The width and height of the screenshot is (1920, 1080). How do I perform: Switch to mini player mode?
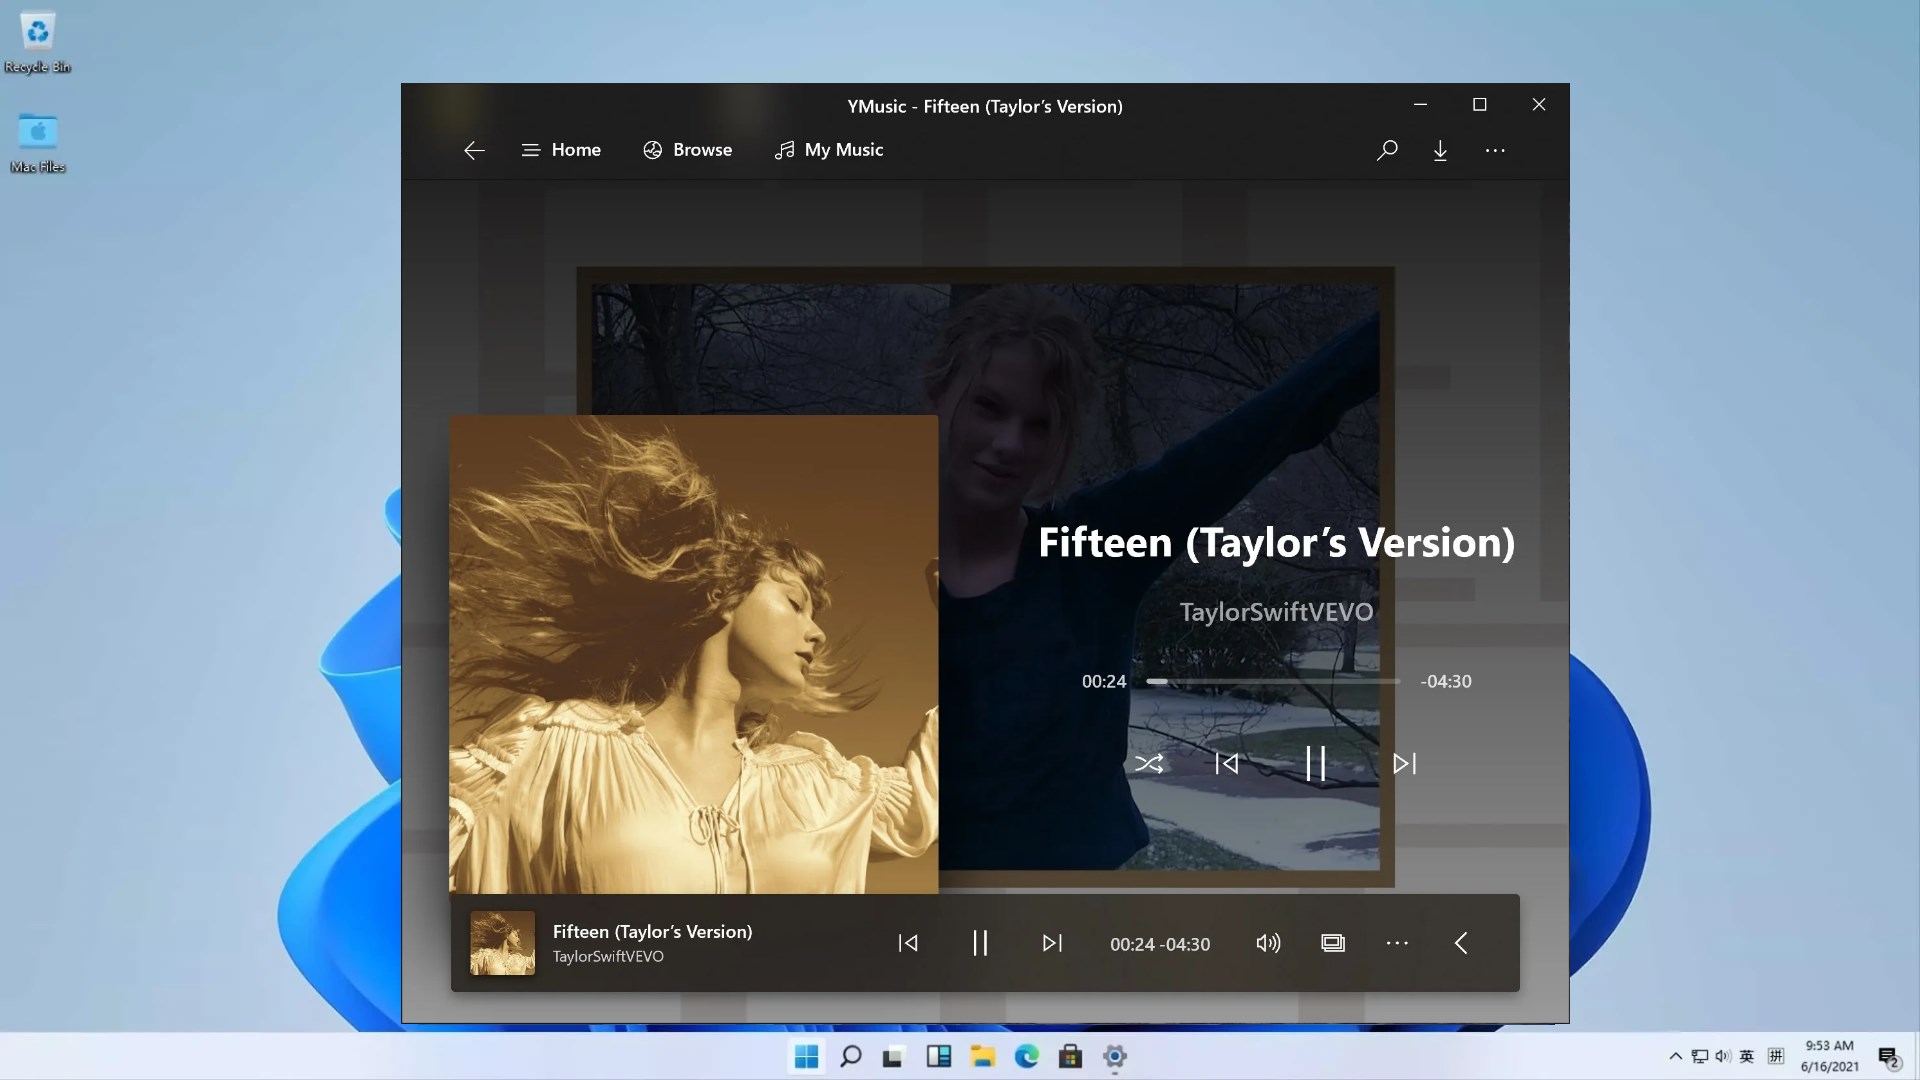point(1333,942)
